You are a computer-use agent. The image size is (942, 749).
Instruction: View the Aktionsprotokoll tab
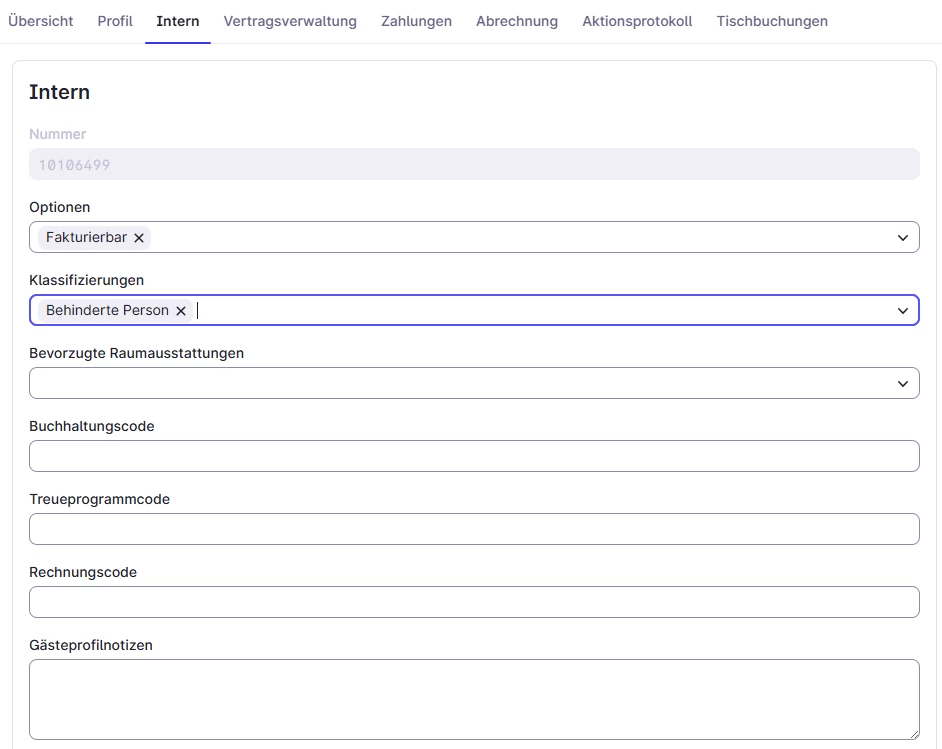pos(637,21)
